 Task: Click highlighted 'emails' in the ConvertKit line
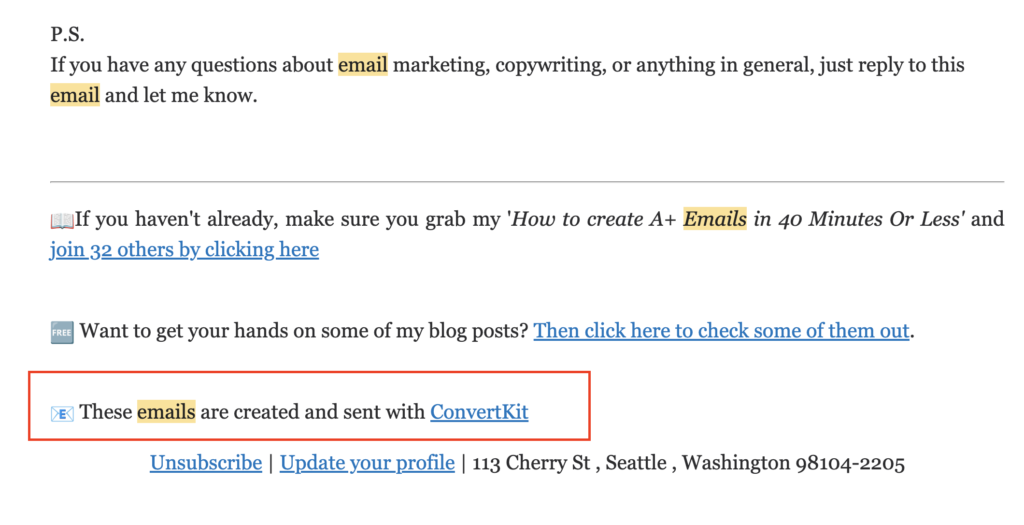(x=166, y=411)
